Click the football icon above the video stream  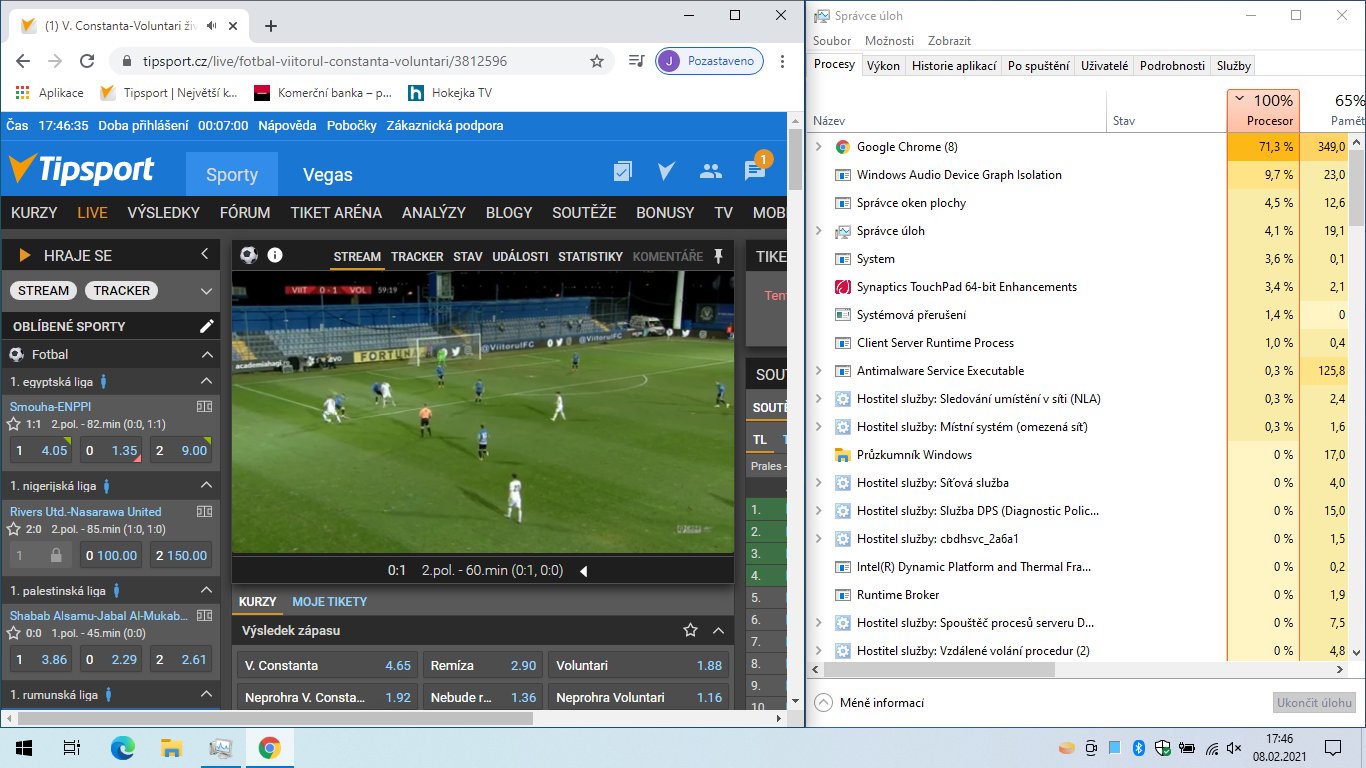point(249,255)
